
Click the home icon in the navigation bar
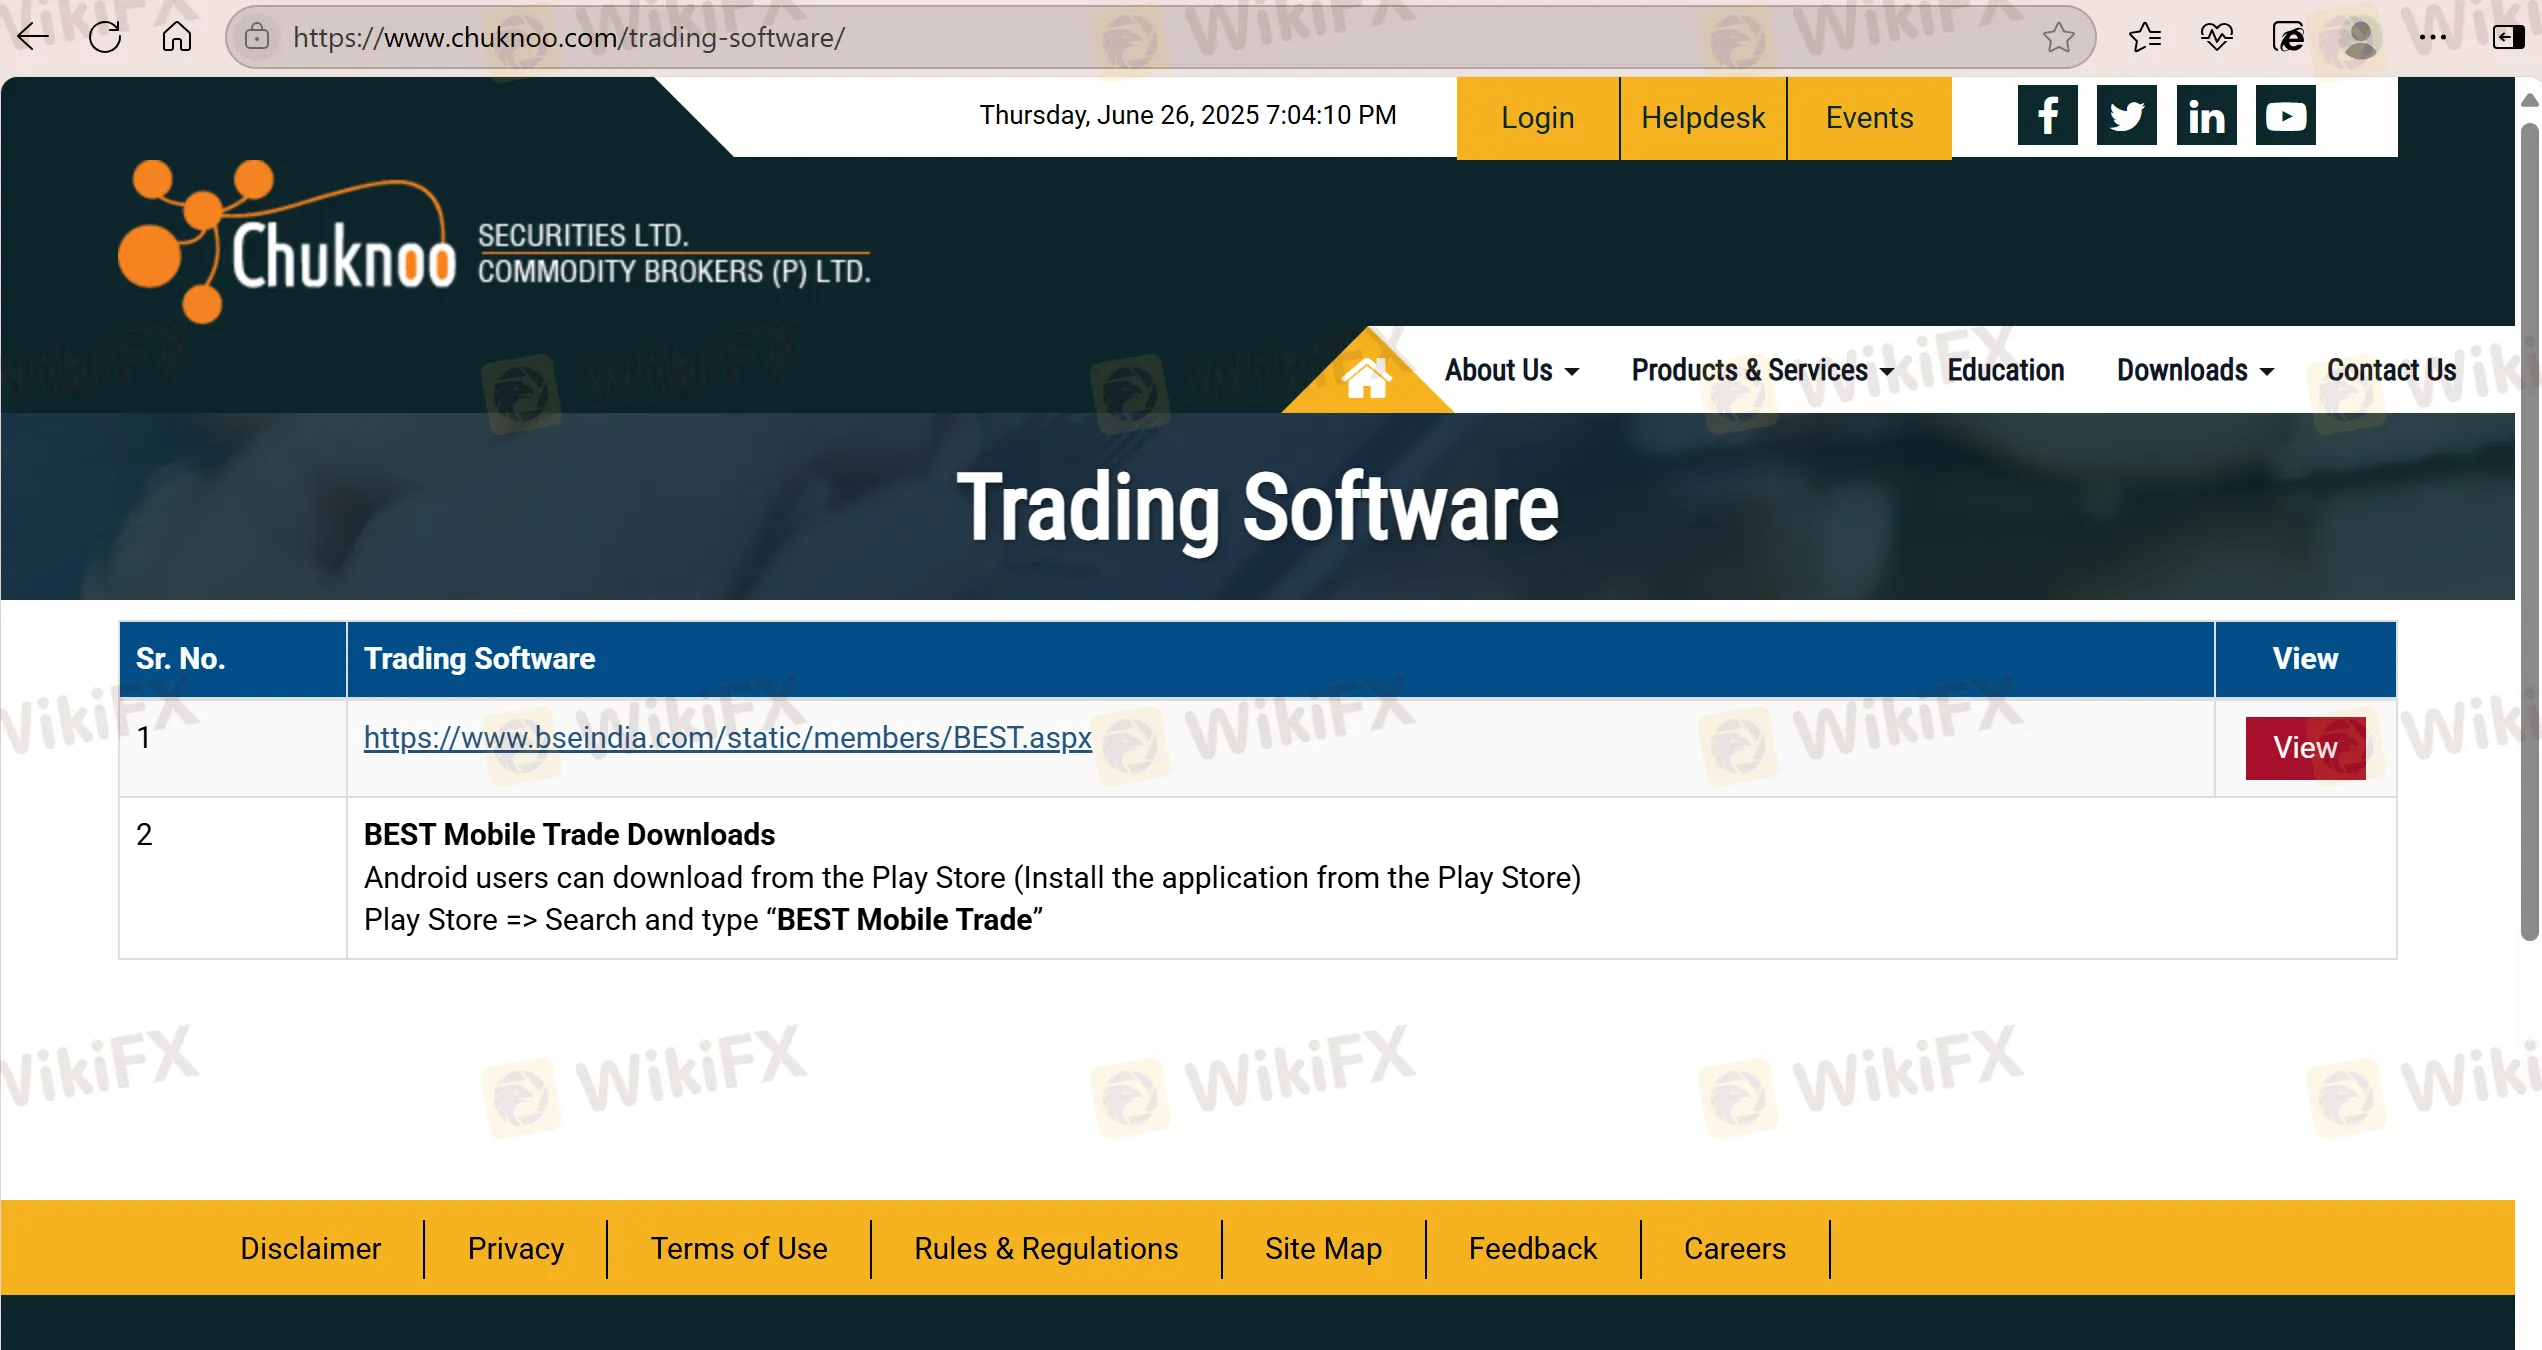(x=1367, y=378)
